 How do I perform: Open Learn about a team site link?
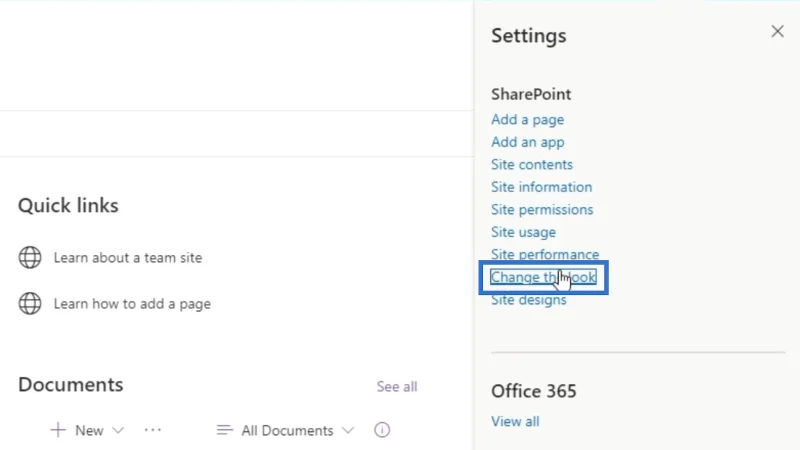click(128, 258)
